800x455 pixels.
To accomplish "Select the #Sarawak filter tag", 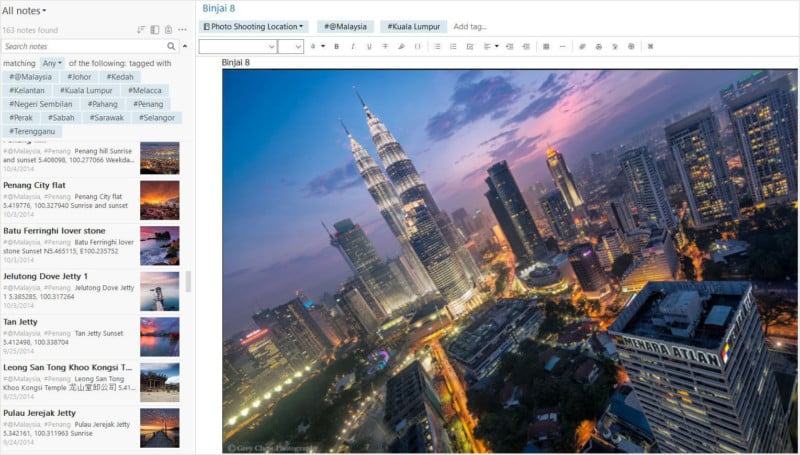I will click(107, 118).
